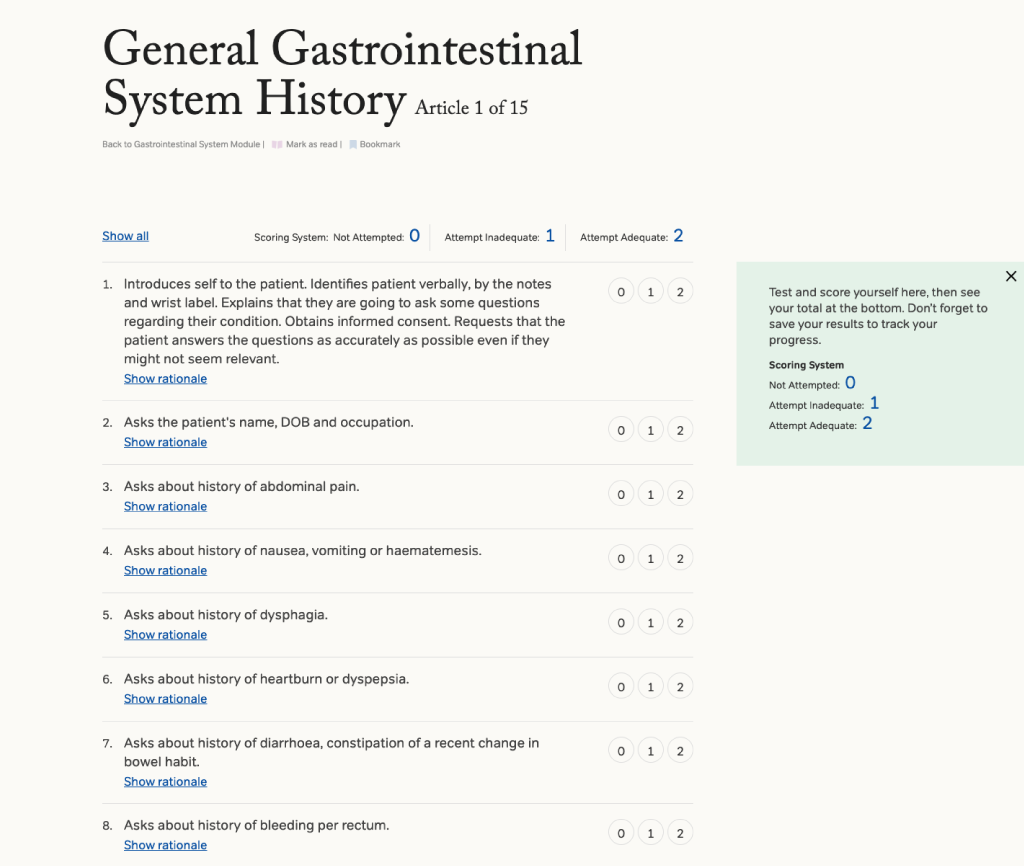Score bleeding per rectum item as 0
This screenshot has width=1024, height=866.
[x=621, y=833]
